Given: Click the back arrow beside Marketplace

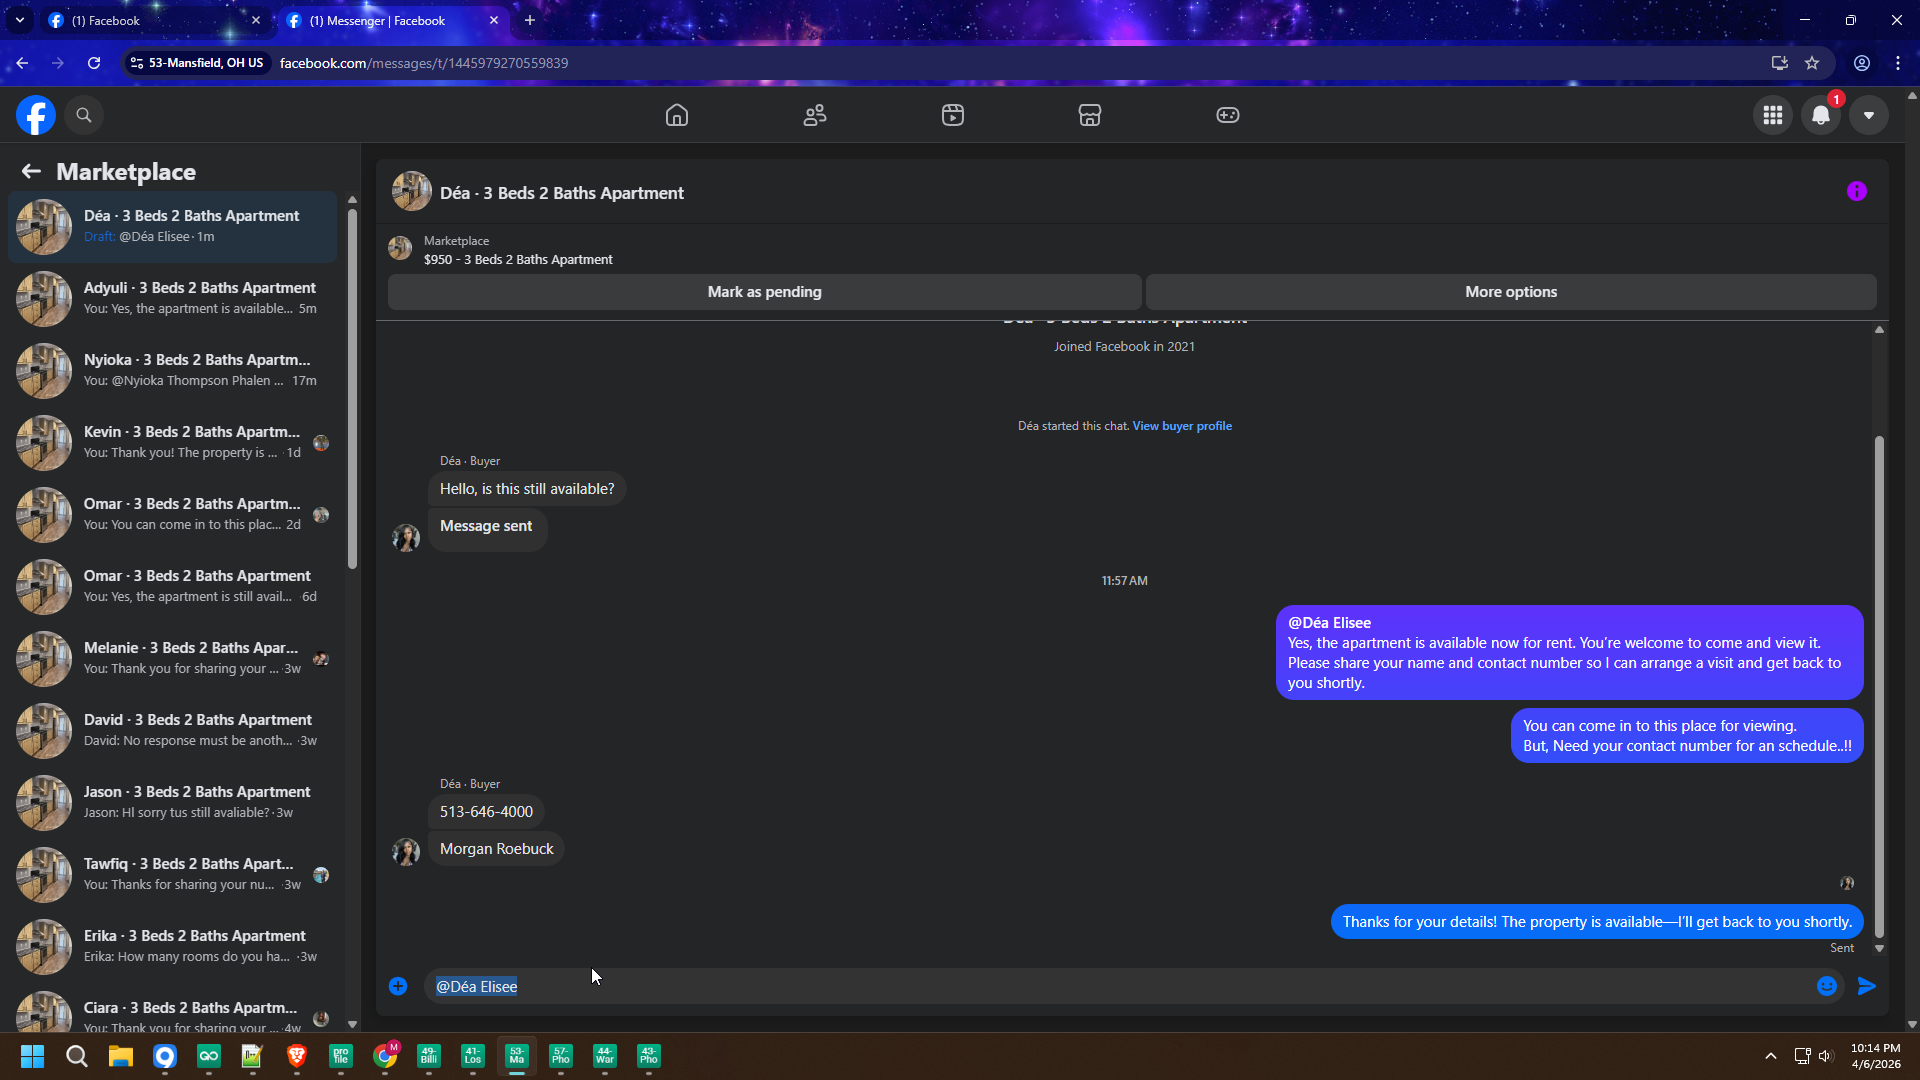Looking at the screenshot, I should coord(31,171).
